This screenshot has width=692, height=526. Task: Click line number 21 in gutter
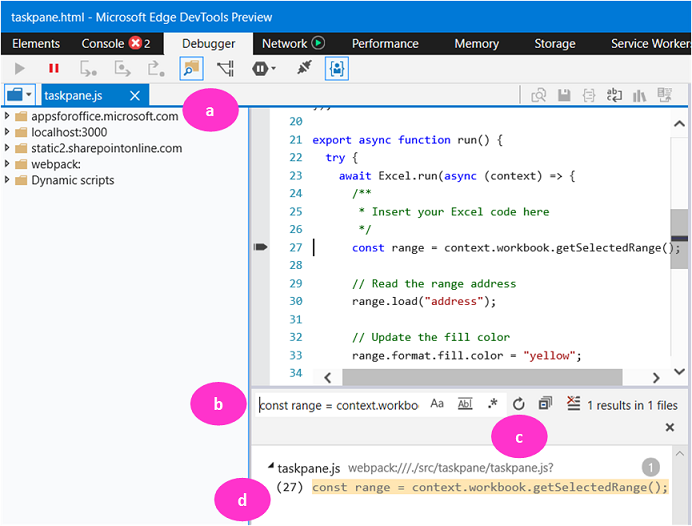[295, 140]
